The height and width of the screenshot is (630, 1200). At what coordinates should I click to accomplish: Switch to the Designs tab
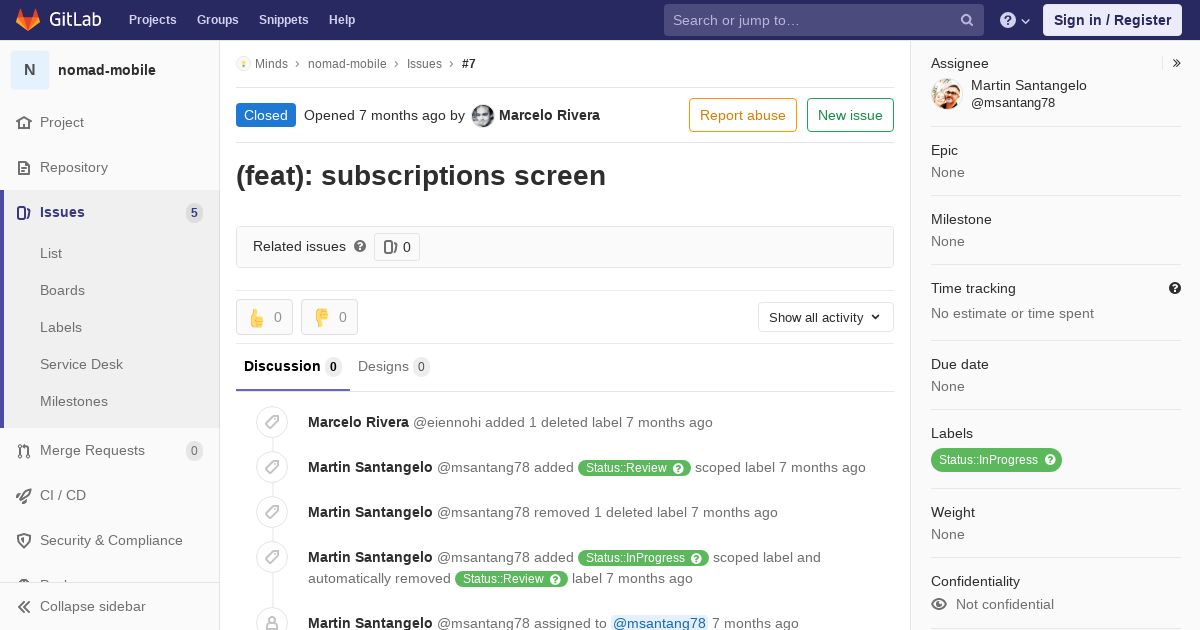[x=394, y=366]
